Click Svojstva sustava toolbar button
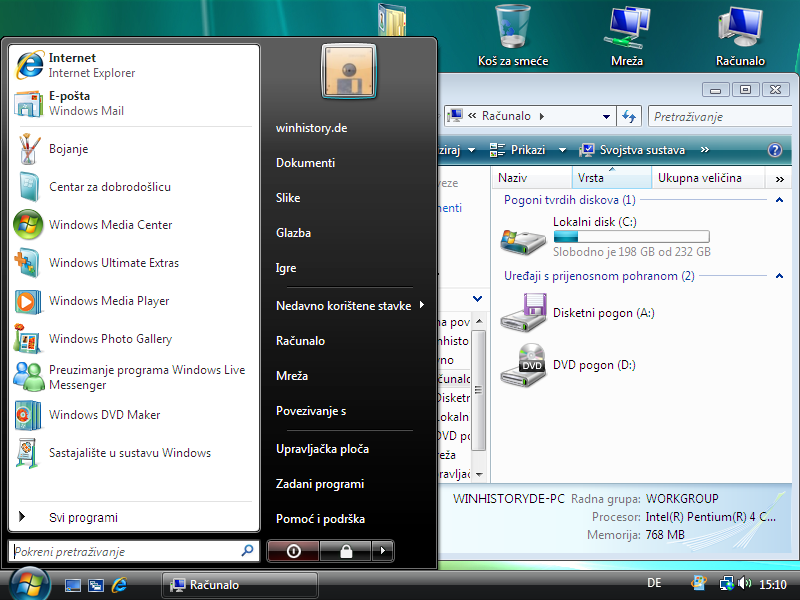Viewport: 800px width, 600px height. click(x=633, y=150)
